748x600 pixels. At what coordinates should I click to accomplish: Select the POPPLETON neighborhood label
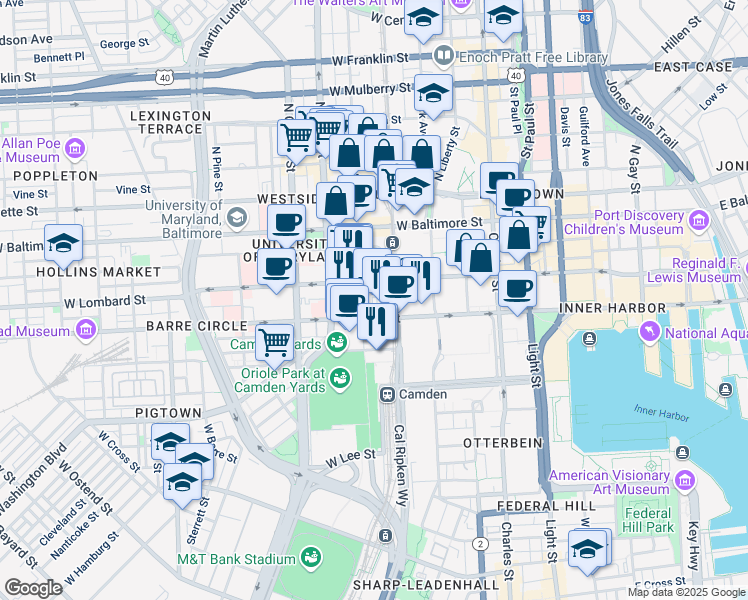pos(56,176)
